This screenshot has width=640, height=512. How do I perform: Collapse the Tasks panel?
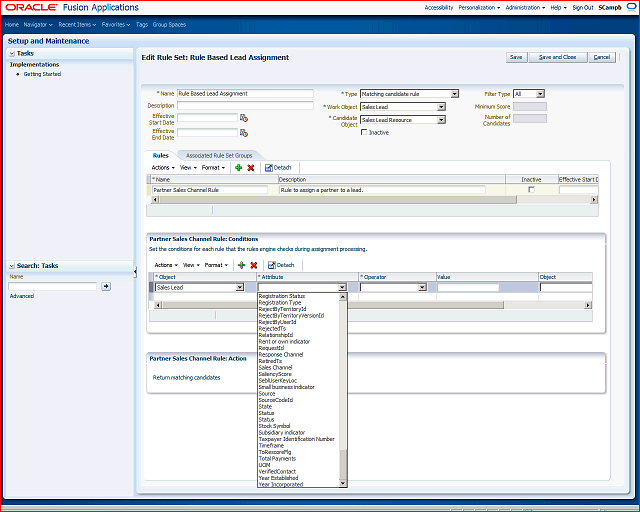point(12,53)
